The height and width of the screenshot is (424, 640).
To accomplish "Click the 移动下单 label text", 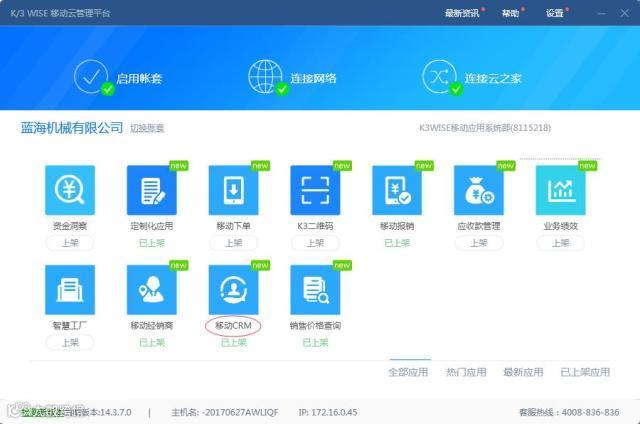I will [233, 226].
